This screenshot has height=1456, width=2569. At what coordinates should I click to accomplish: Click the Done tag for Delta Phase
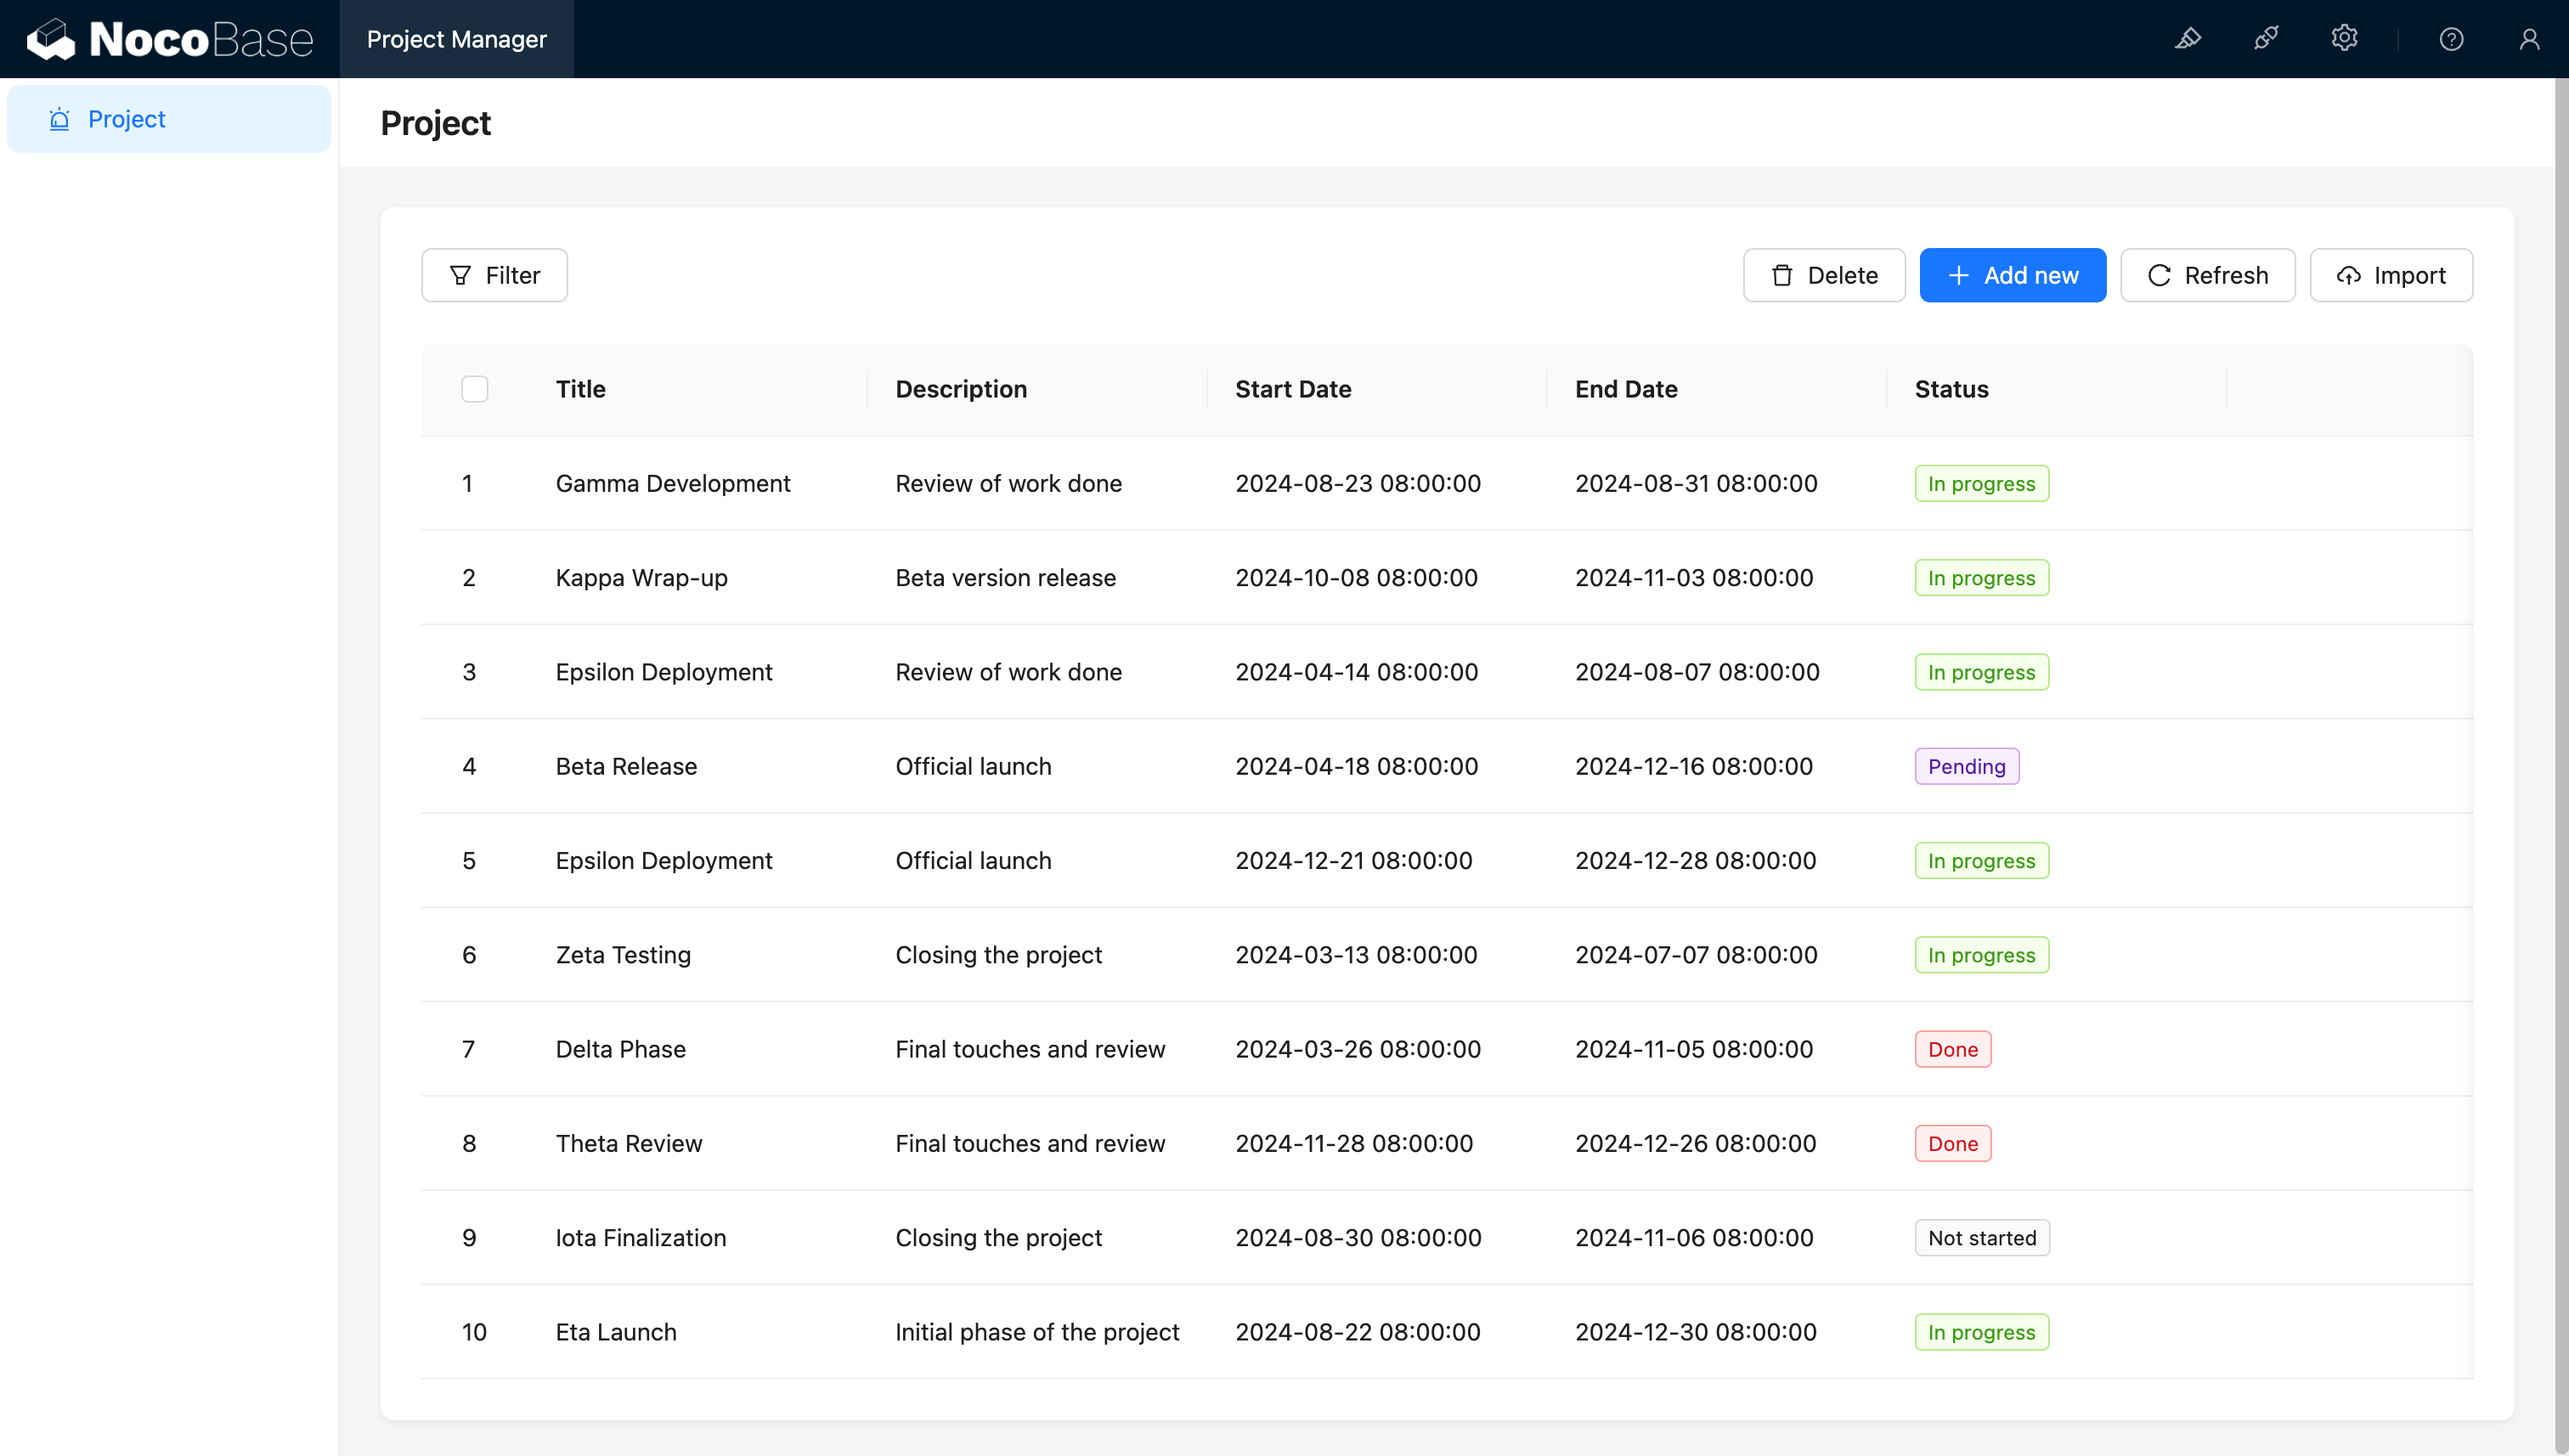(x=1952, y=1049)
